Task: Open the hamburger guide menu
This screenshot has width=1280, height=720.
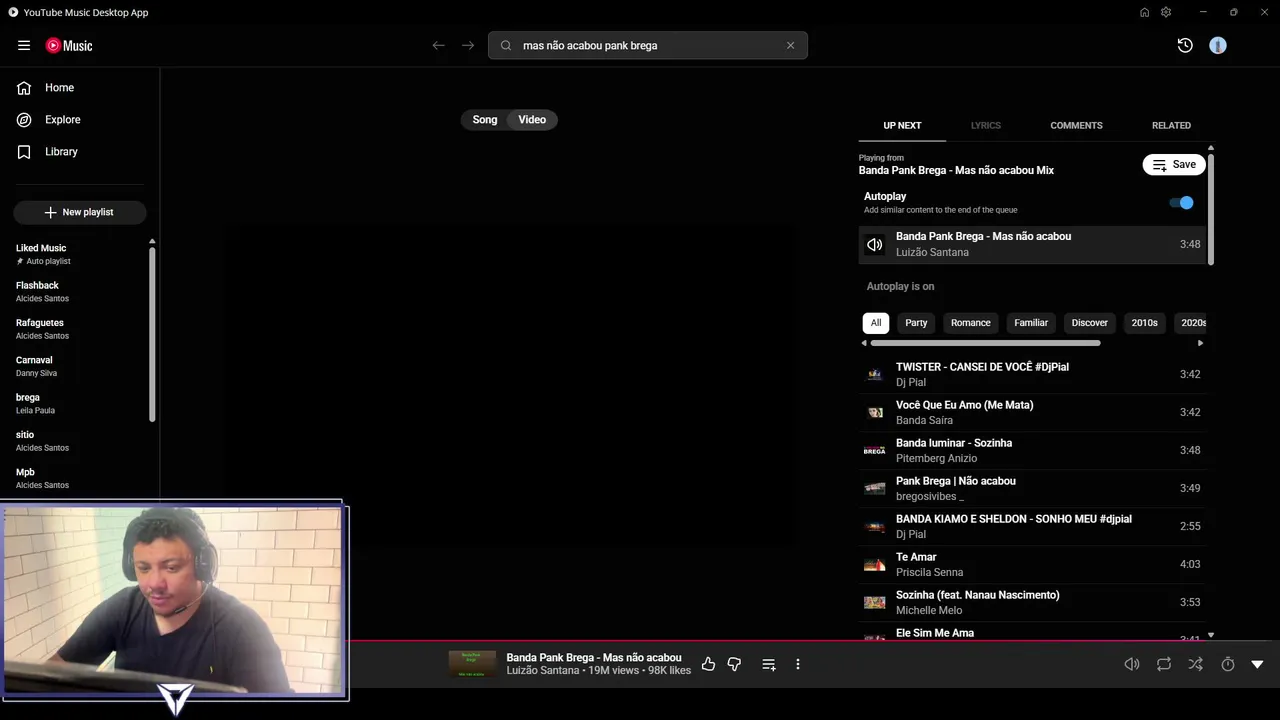Action: 24,45
